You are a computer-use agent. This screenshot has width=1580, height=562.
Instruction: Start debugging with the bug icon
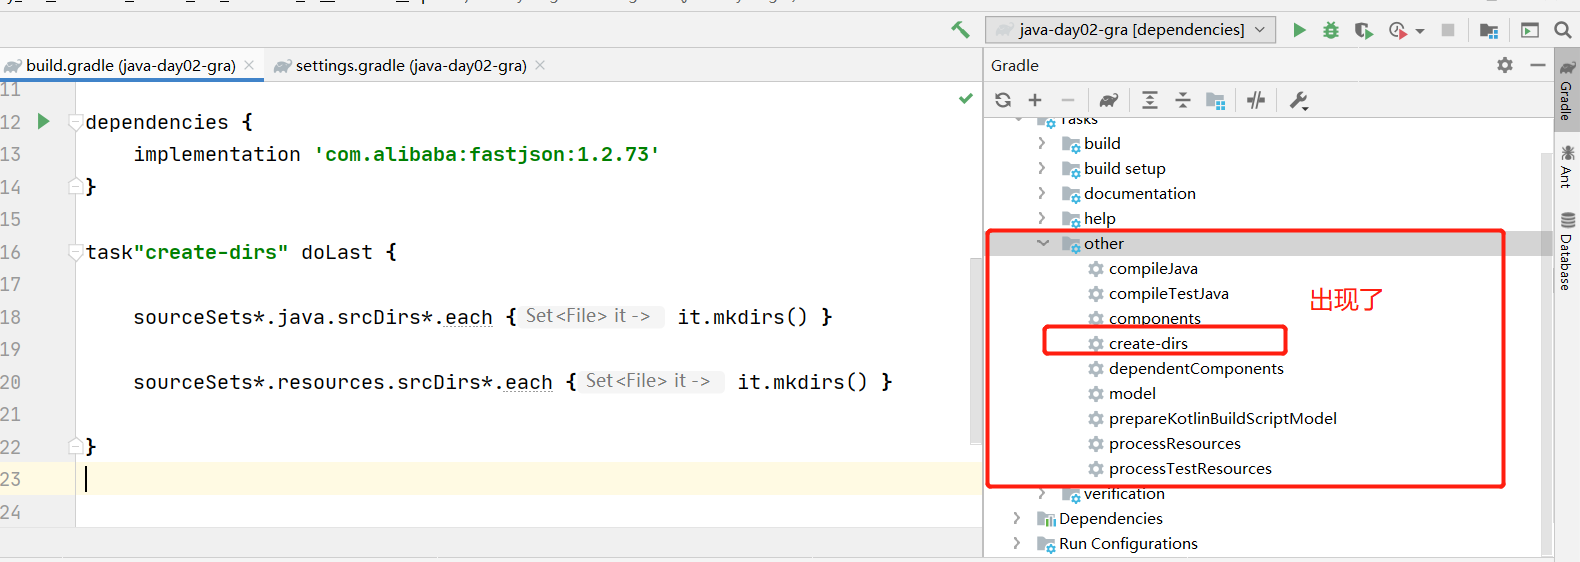pos(1331,30)
